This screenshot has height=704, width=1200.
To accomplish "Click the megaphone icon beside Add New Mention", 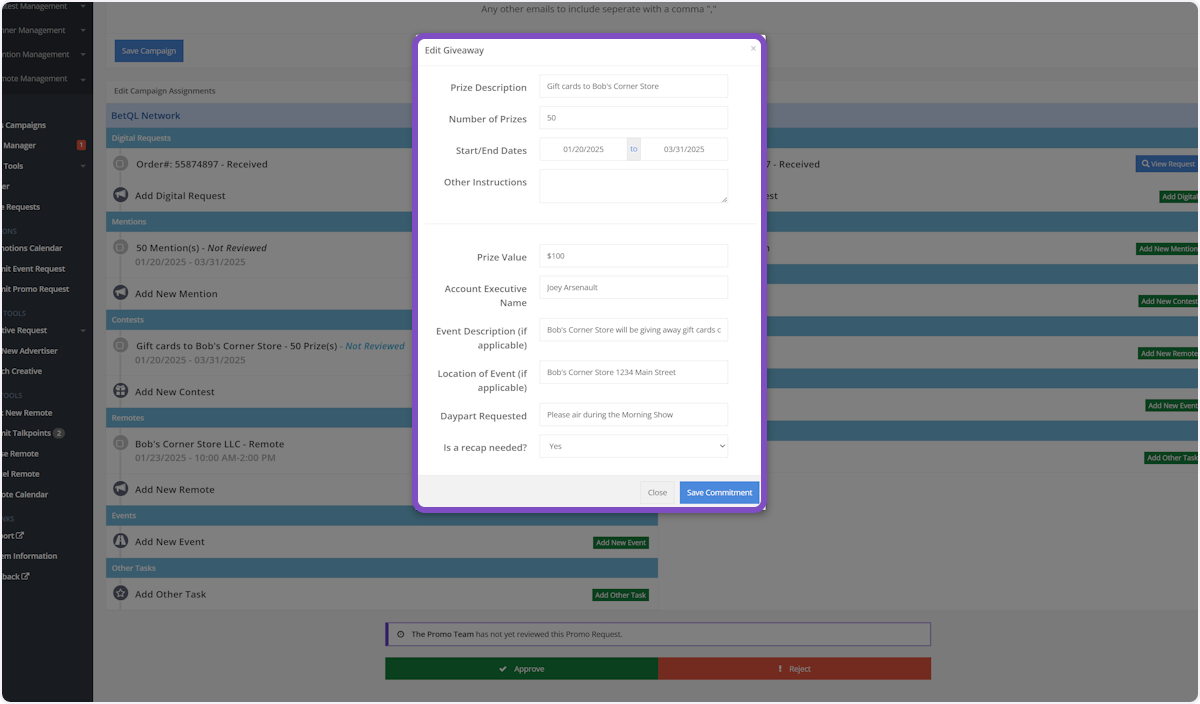I will [120, 294].
